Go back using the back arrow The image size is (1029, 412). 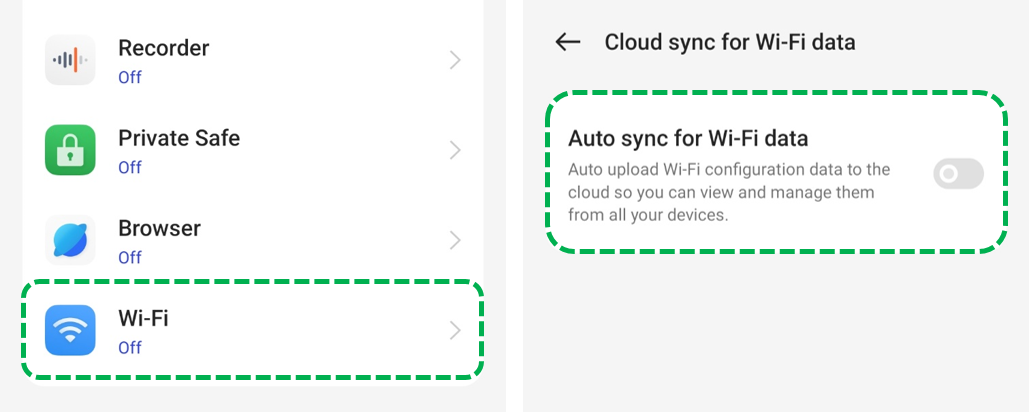point(568,42)
